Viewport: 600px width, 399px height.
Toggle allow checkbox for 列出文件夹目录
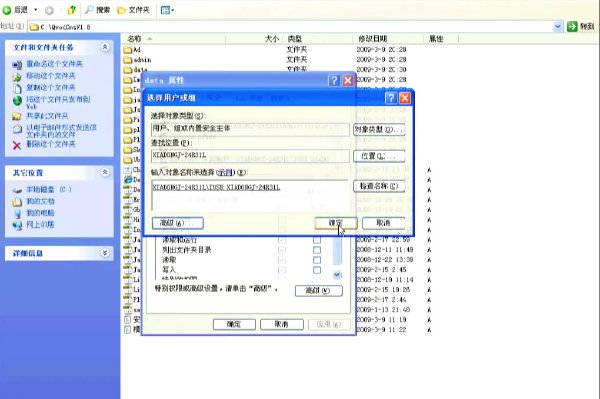click(282, 250)
